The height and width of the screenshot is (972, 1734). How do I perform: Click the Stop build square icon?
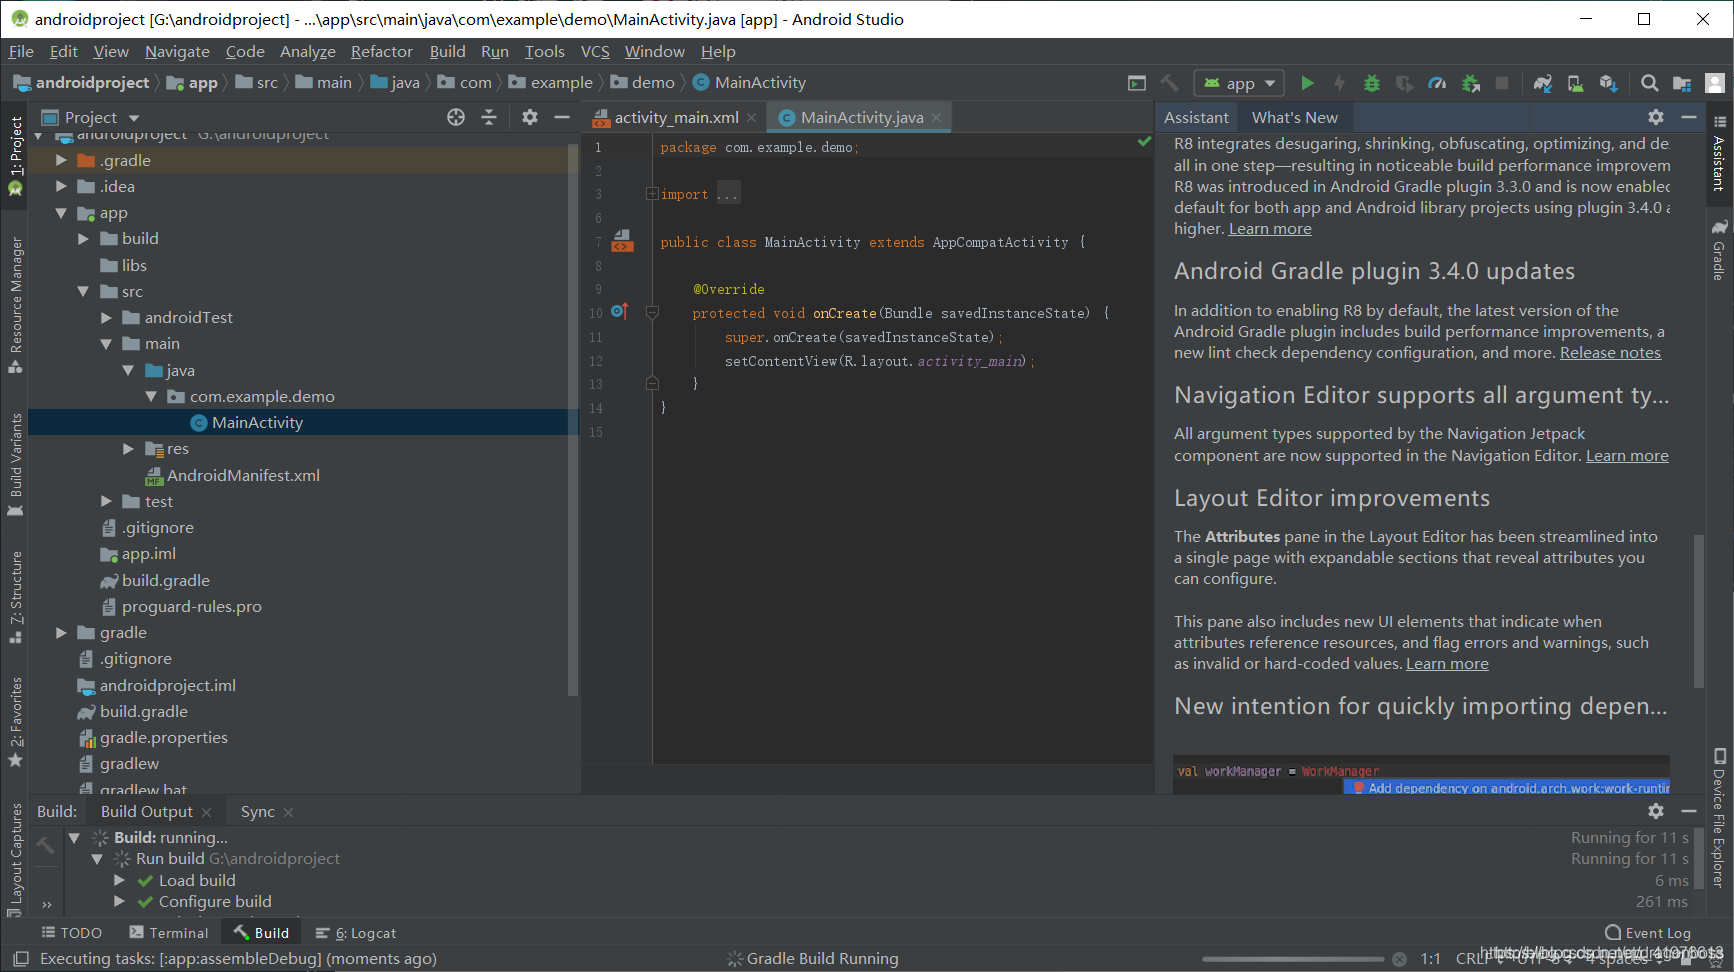tap(1502, 83)
